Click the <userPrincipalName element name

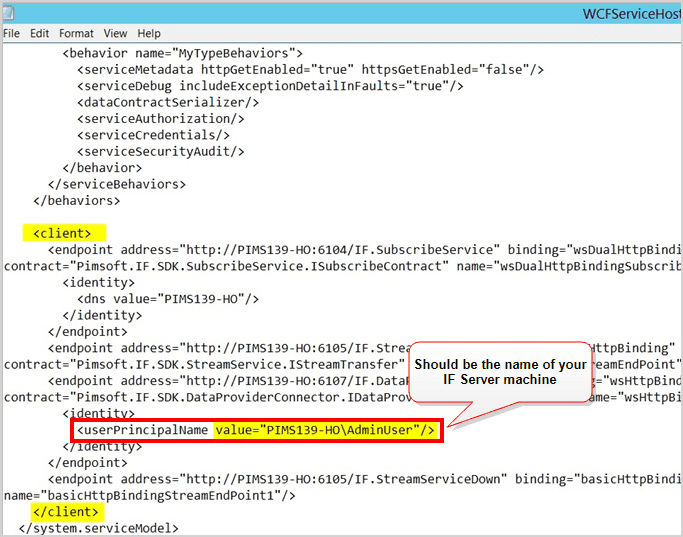click(x=142, y=430)
